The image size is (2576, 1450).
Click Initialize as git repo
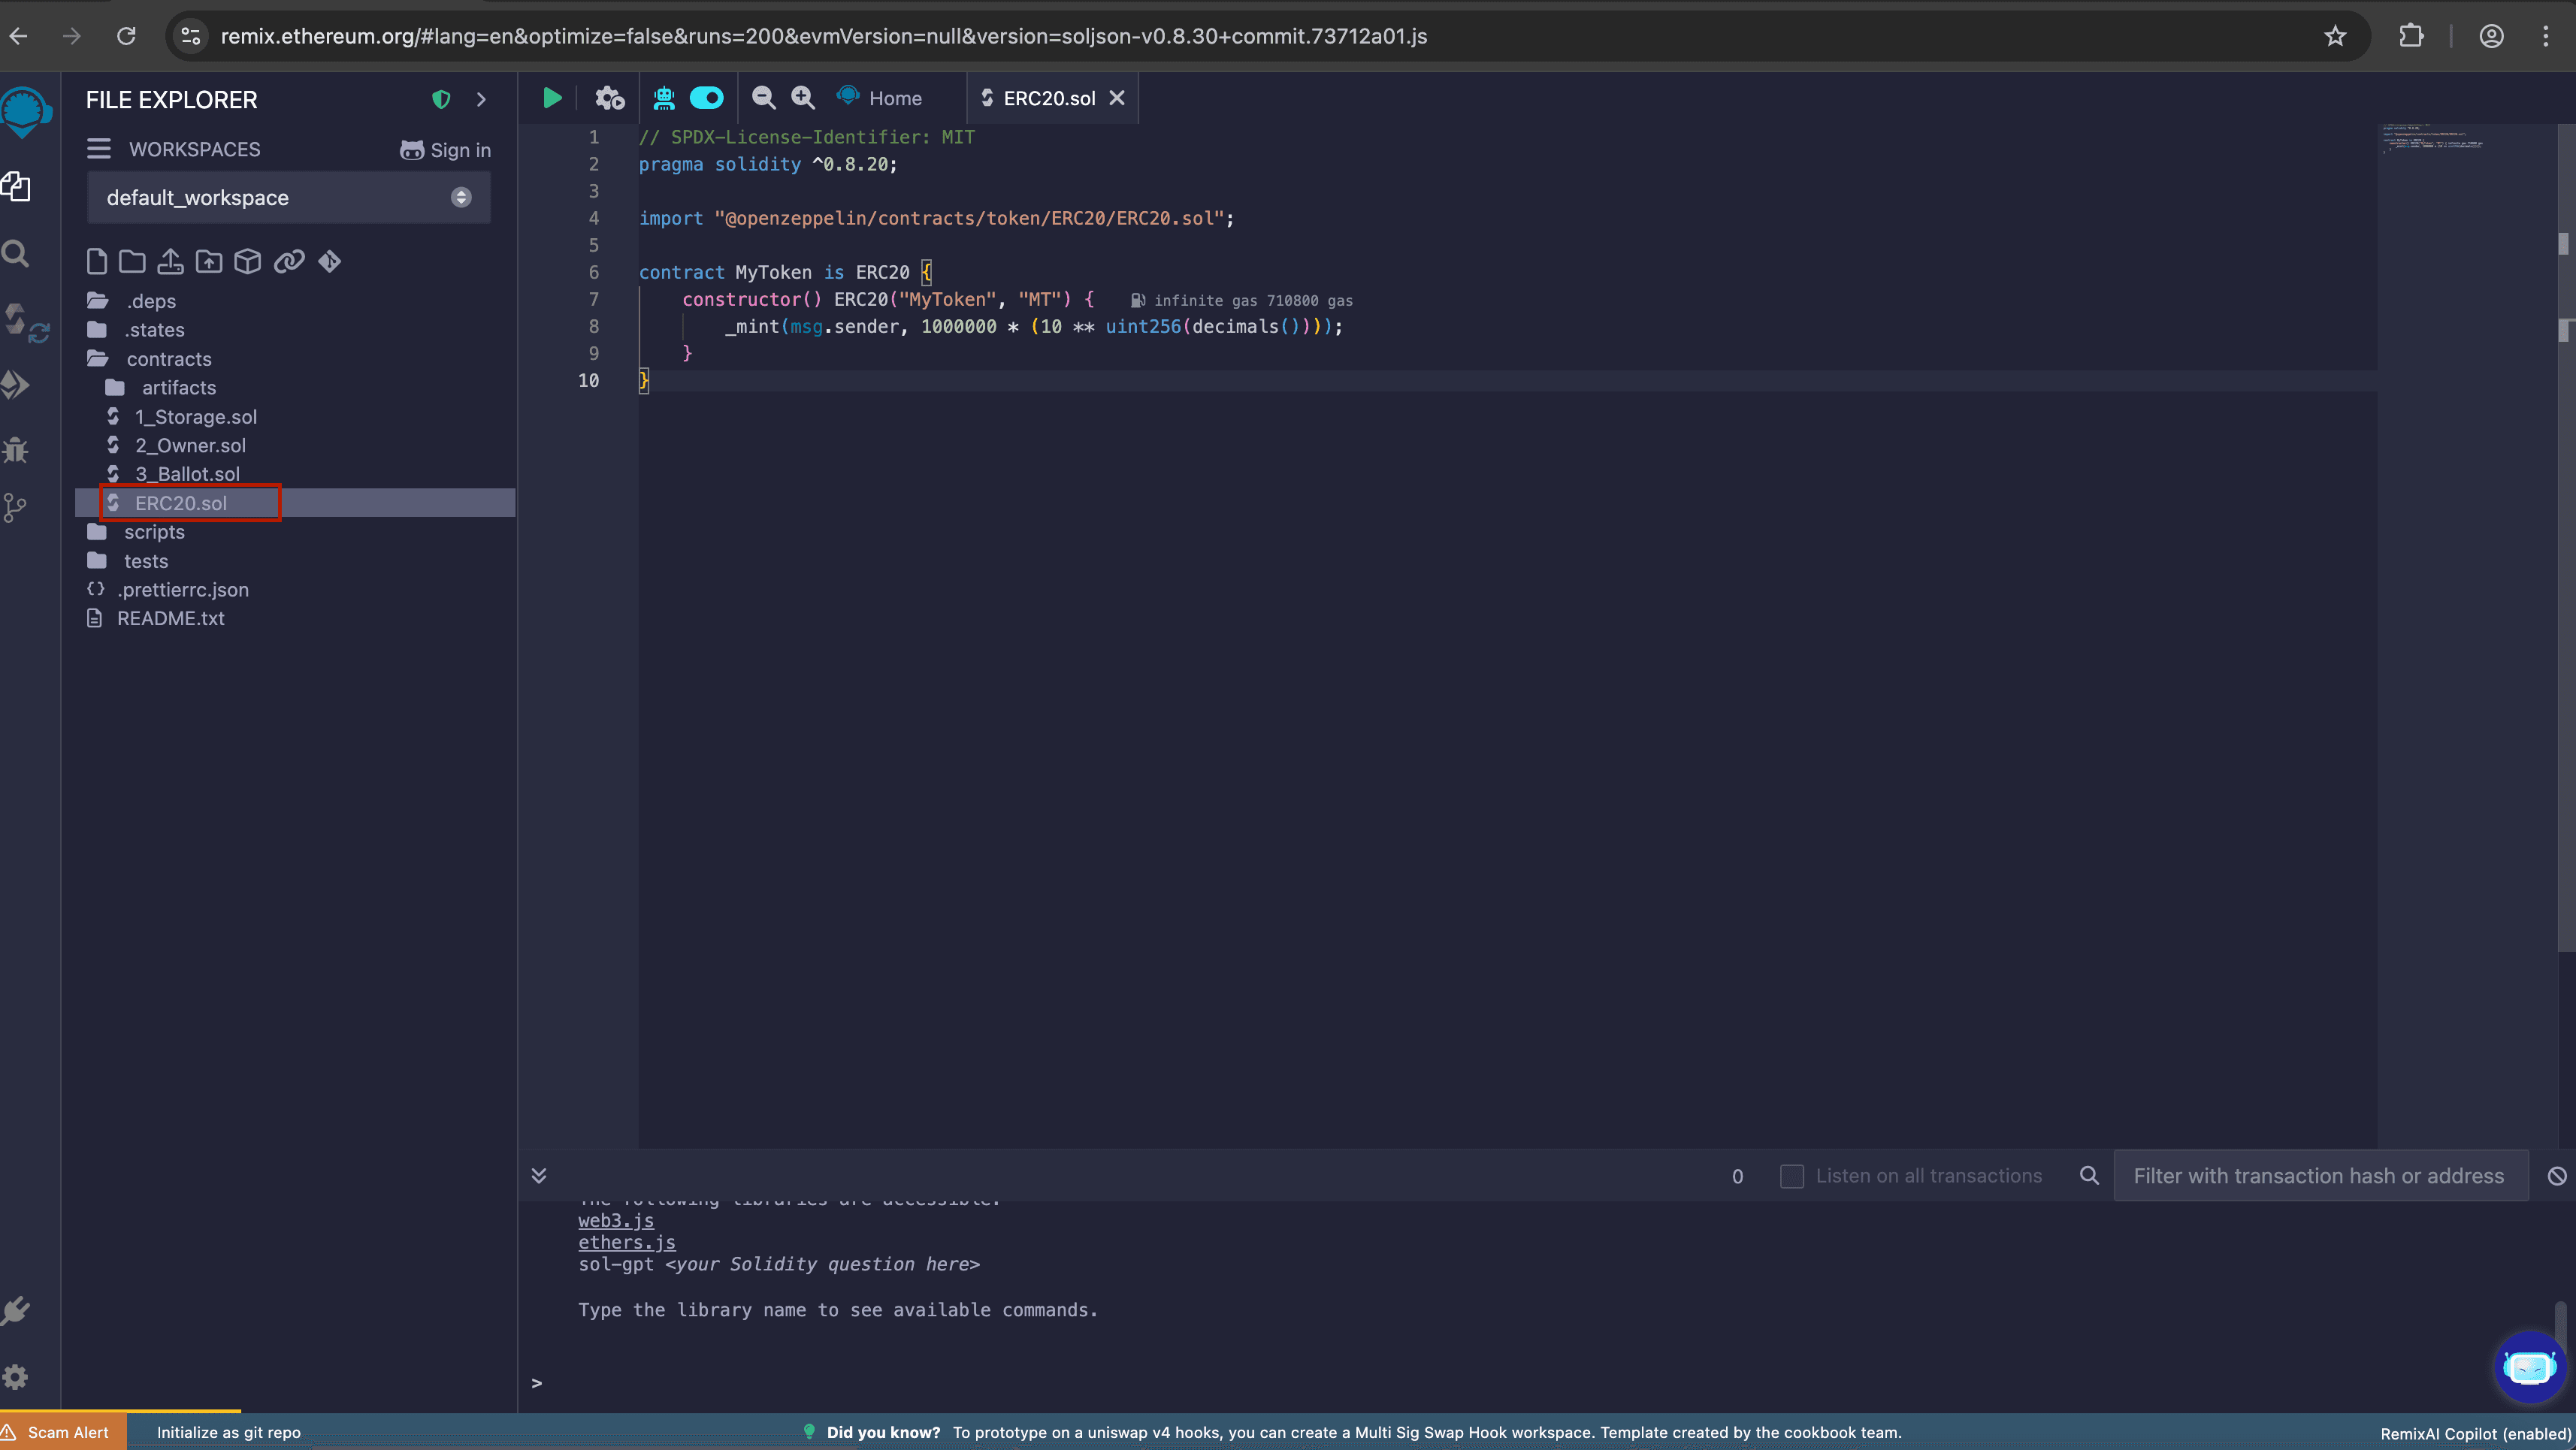pos(229,1433)
